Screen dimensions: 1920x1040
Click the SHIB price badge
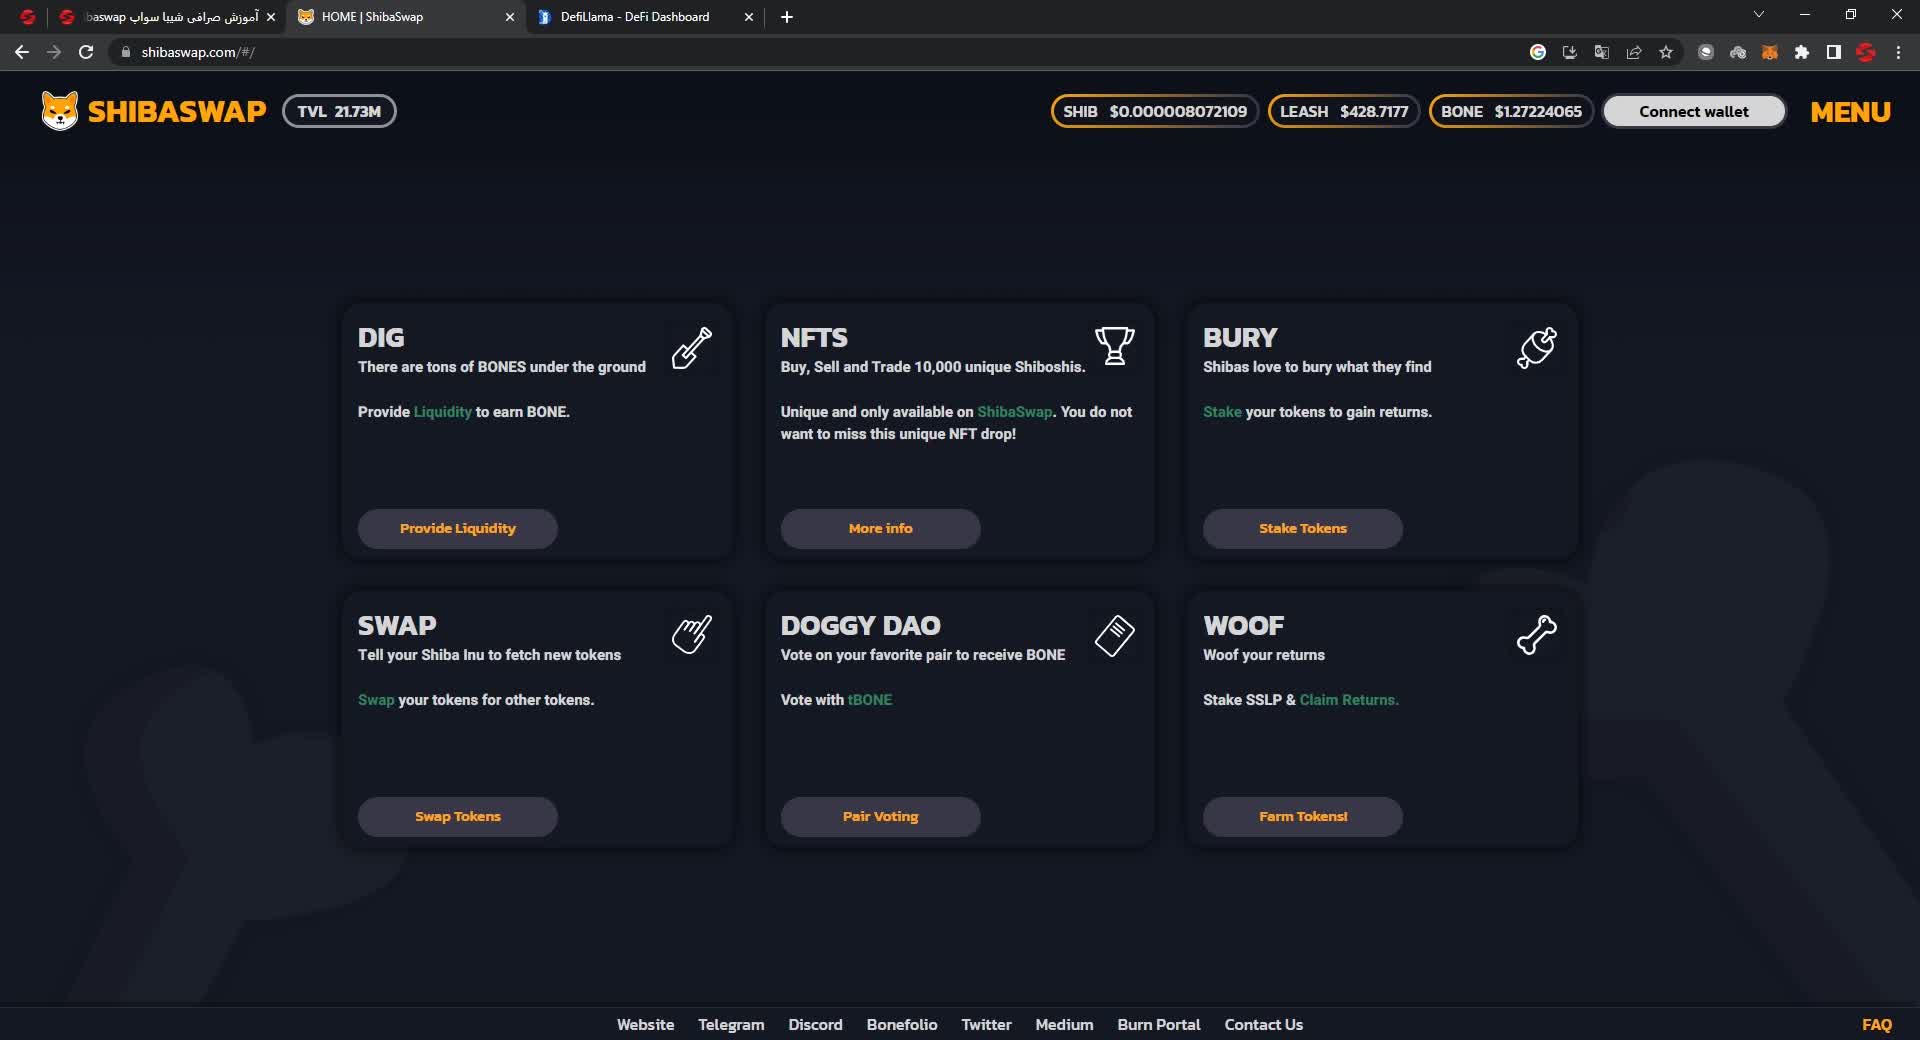pos(1154,111)
